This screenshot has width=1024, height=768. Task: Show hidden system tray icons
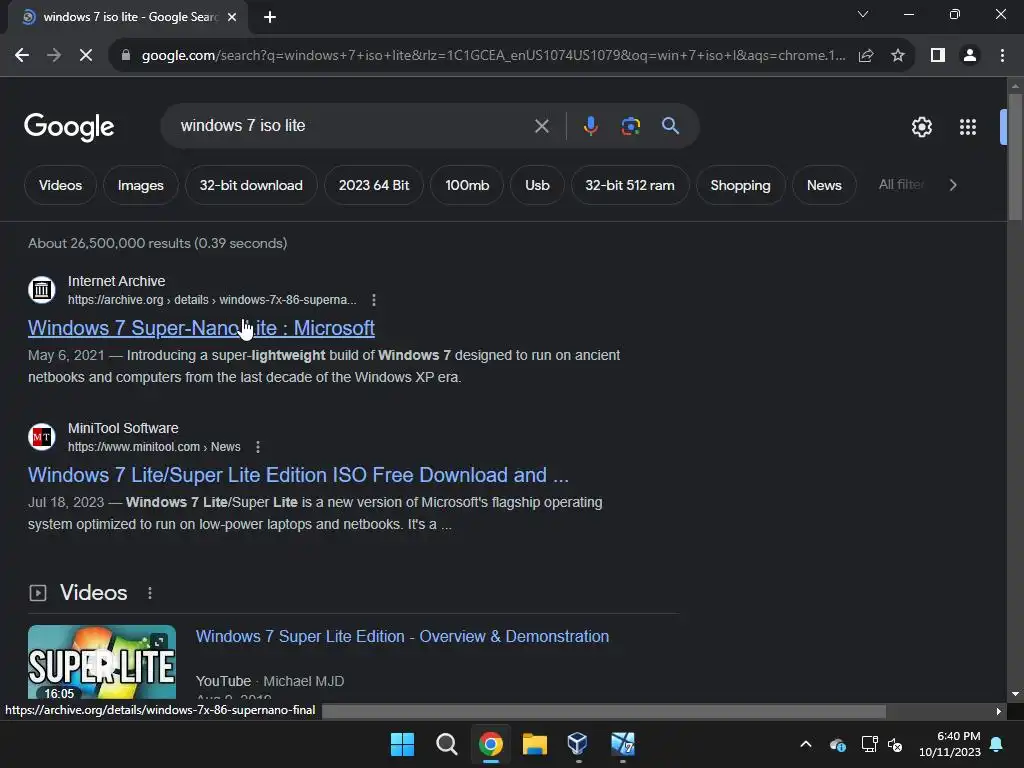coord(806,744)
